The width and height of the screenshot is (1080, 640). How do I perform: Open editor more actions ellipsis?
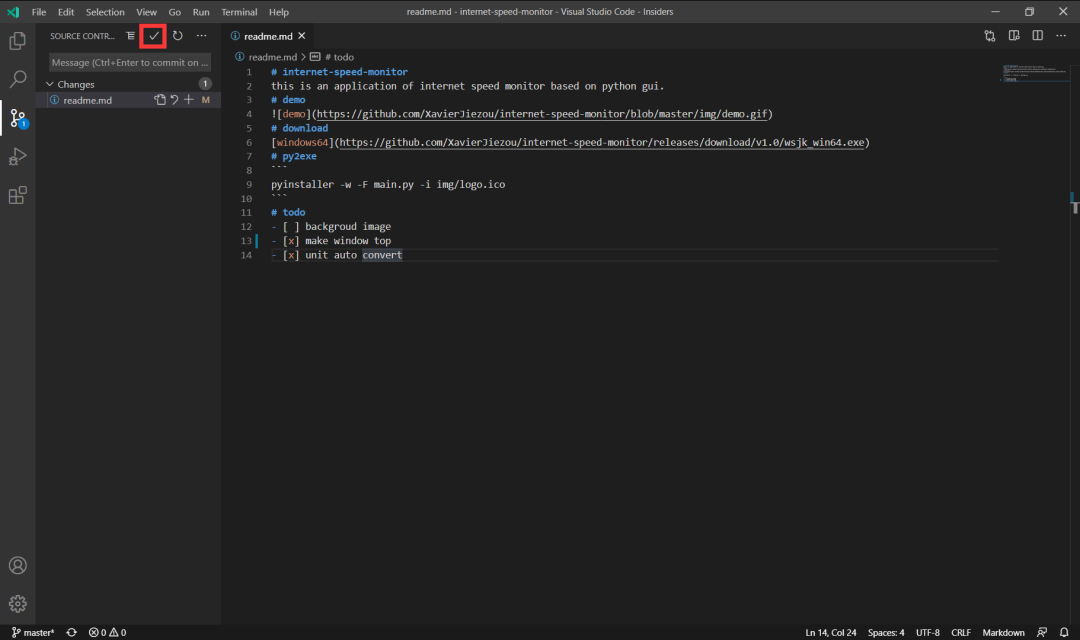[x=1061, y=36]
